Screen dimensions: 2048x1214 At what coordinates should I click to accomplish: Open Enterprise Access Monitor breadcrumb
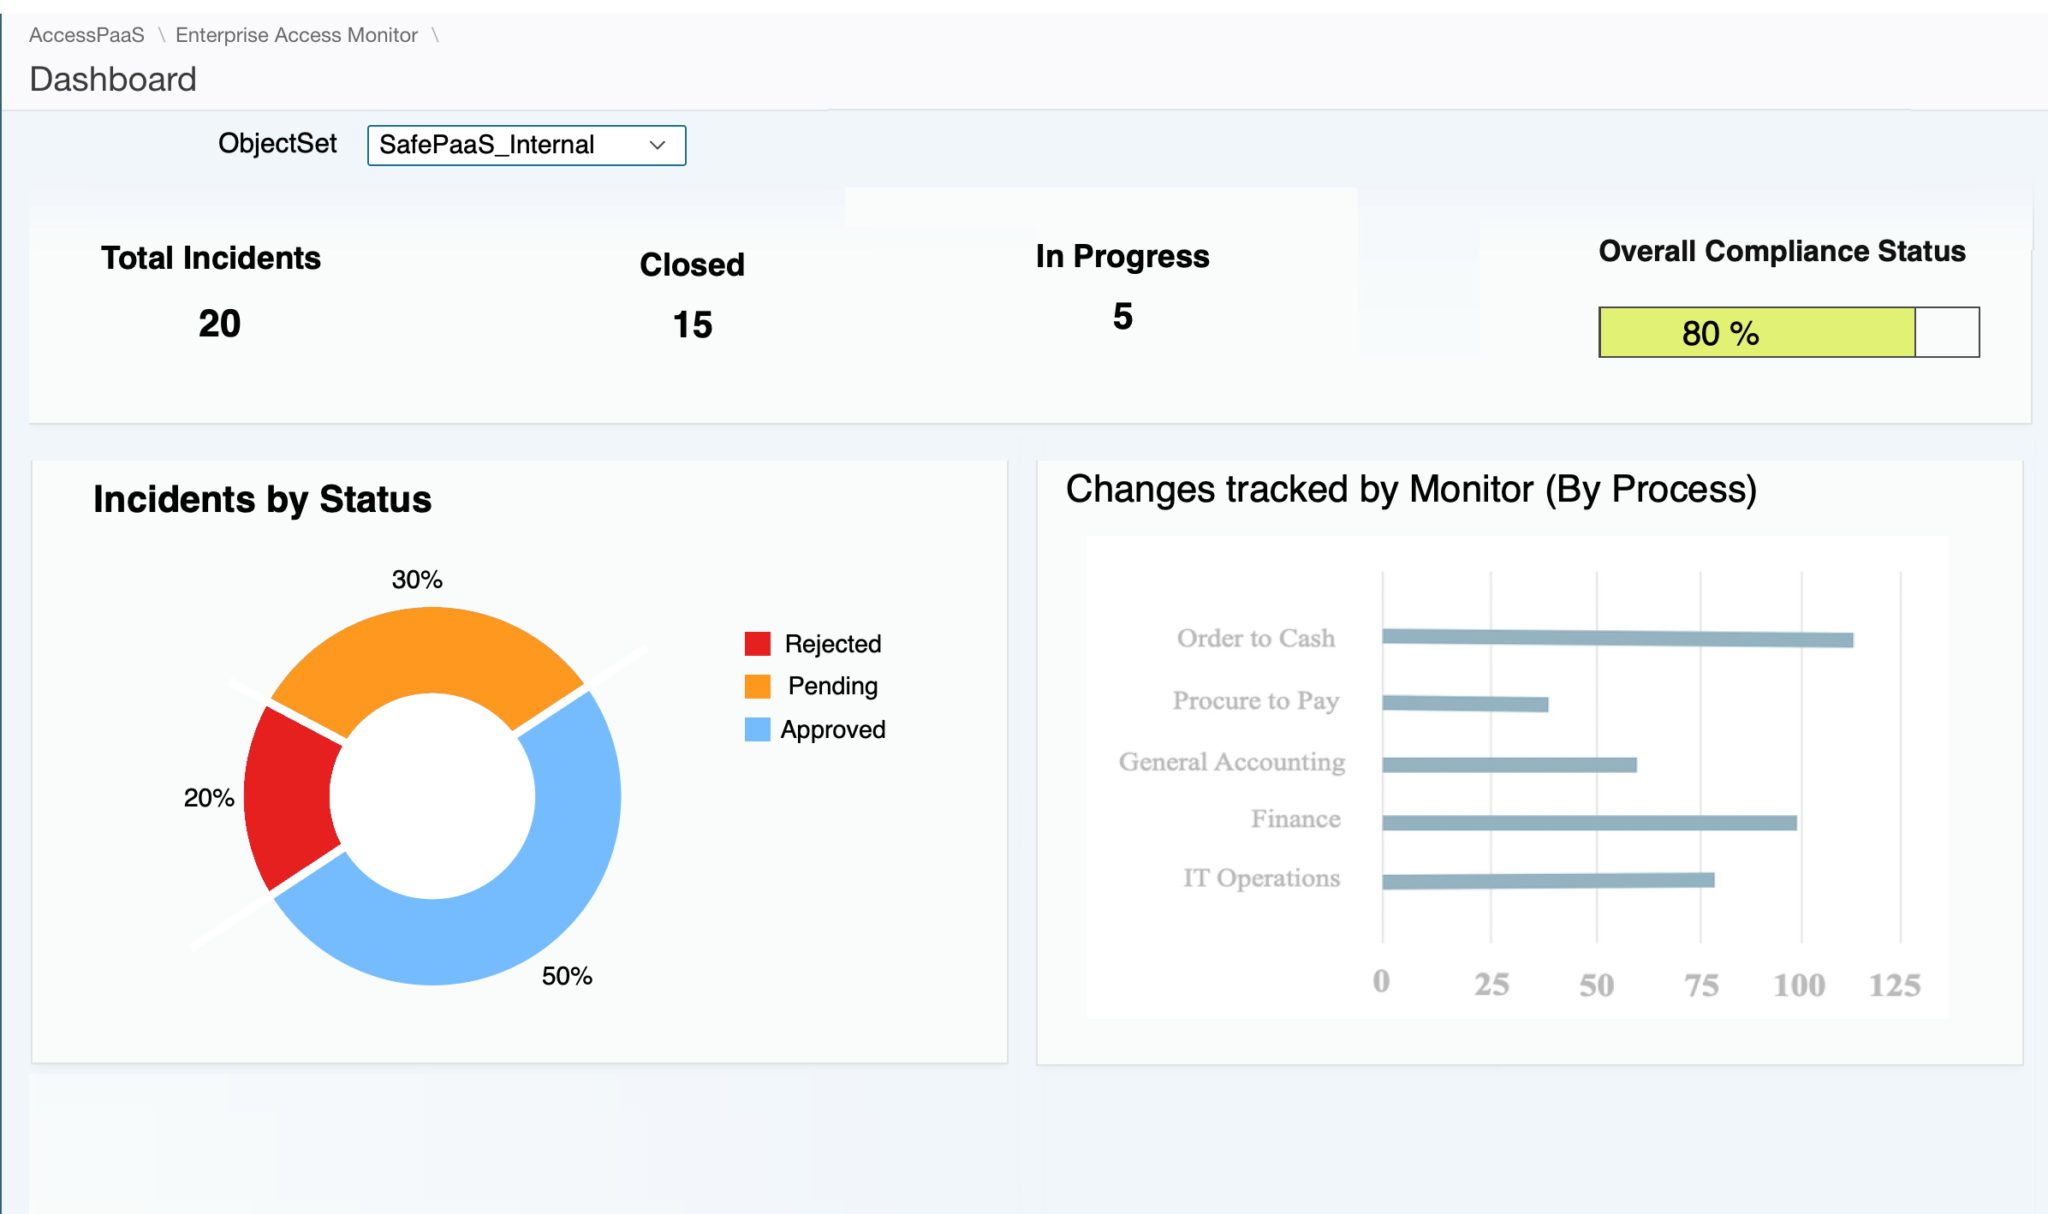[296, 35]
